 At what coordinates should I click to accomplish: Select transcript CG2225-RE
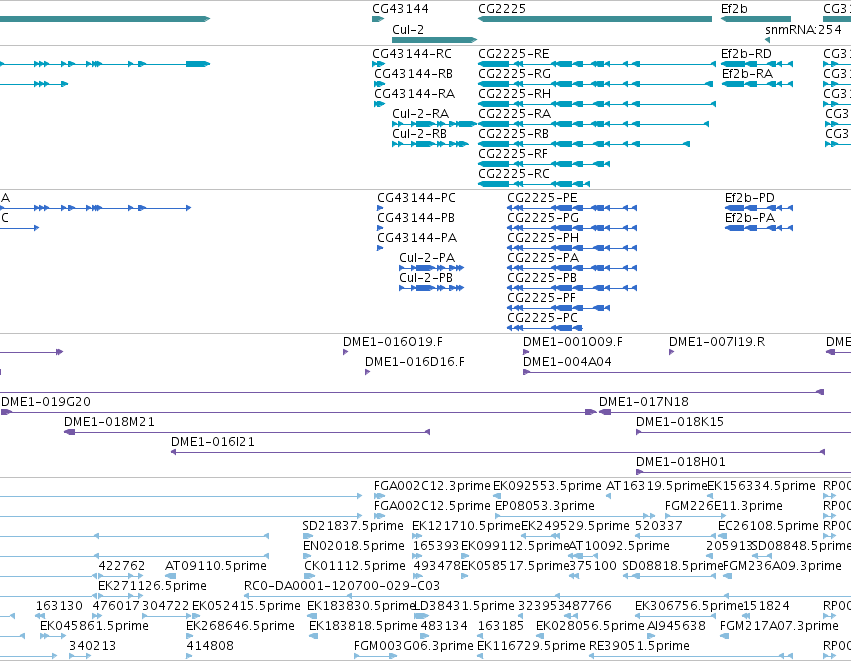click(513, 54)
